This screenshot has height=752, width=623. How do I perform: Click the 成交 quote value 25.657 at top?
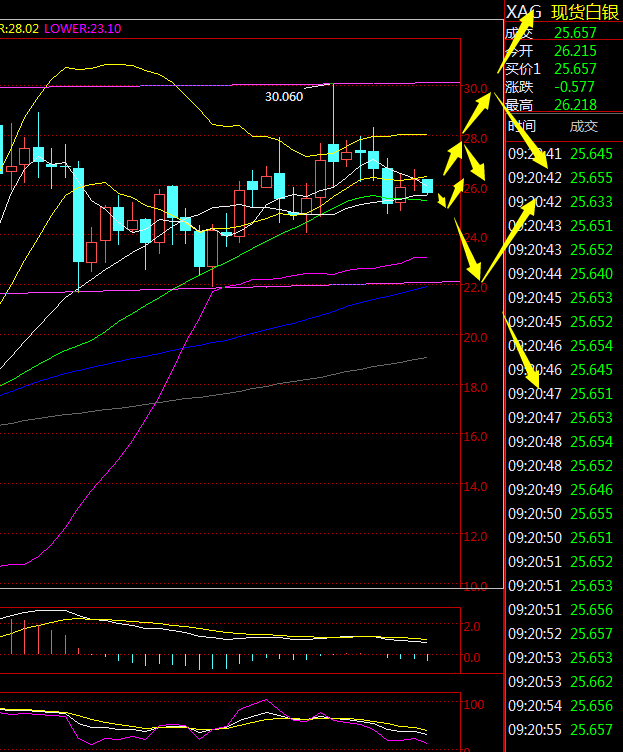pos(575,33)
